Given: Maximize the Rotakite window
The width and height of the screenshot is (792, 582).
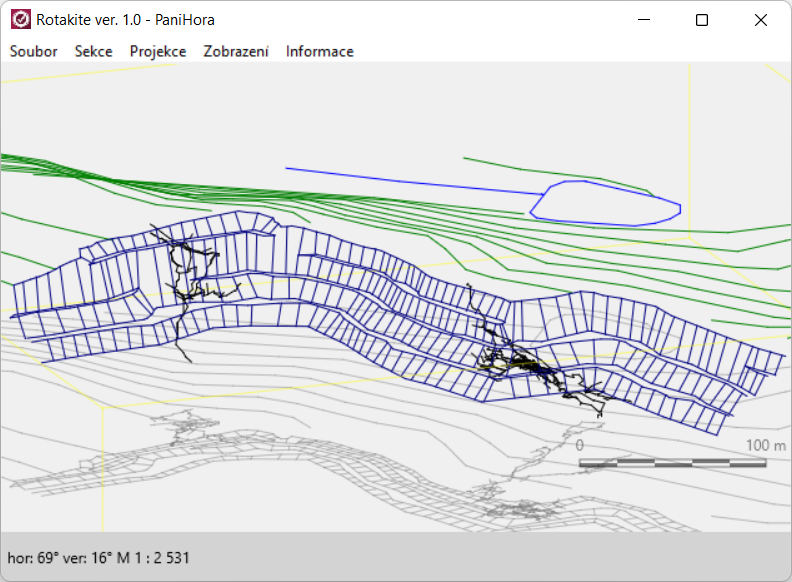Looking at the screenshot, I should (x=702, y=20).
